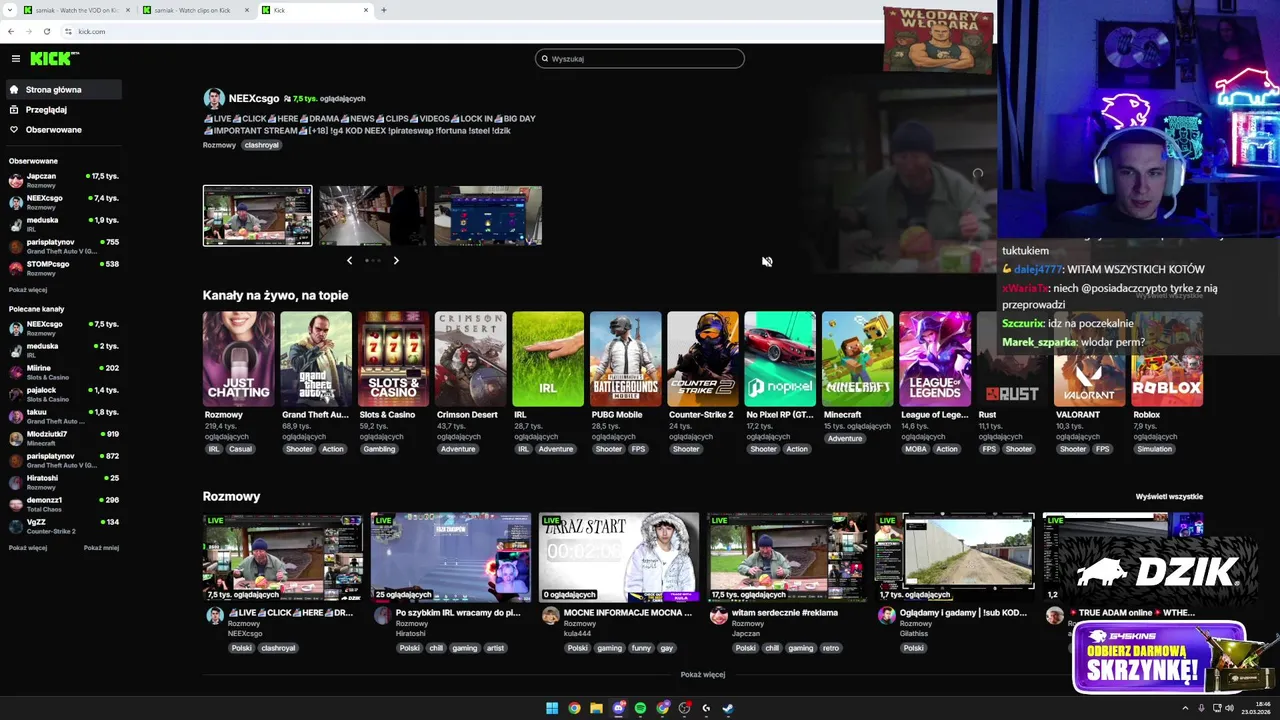Click the Gambling tag under Slots & Casino
Image resolution: width=1280 pixels, height=720 pixels.
pos(379,449)
